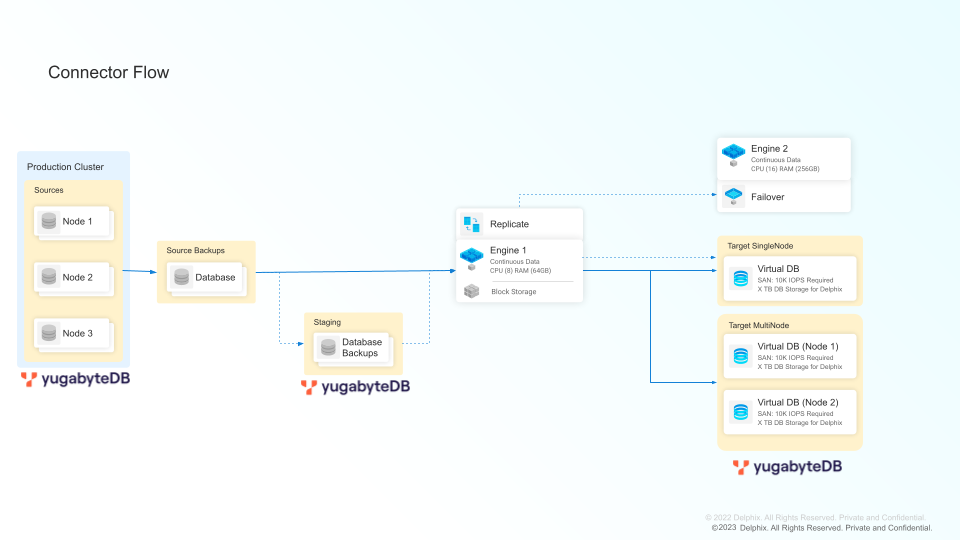Select the Production Cluster label

(65, 167)
